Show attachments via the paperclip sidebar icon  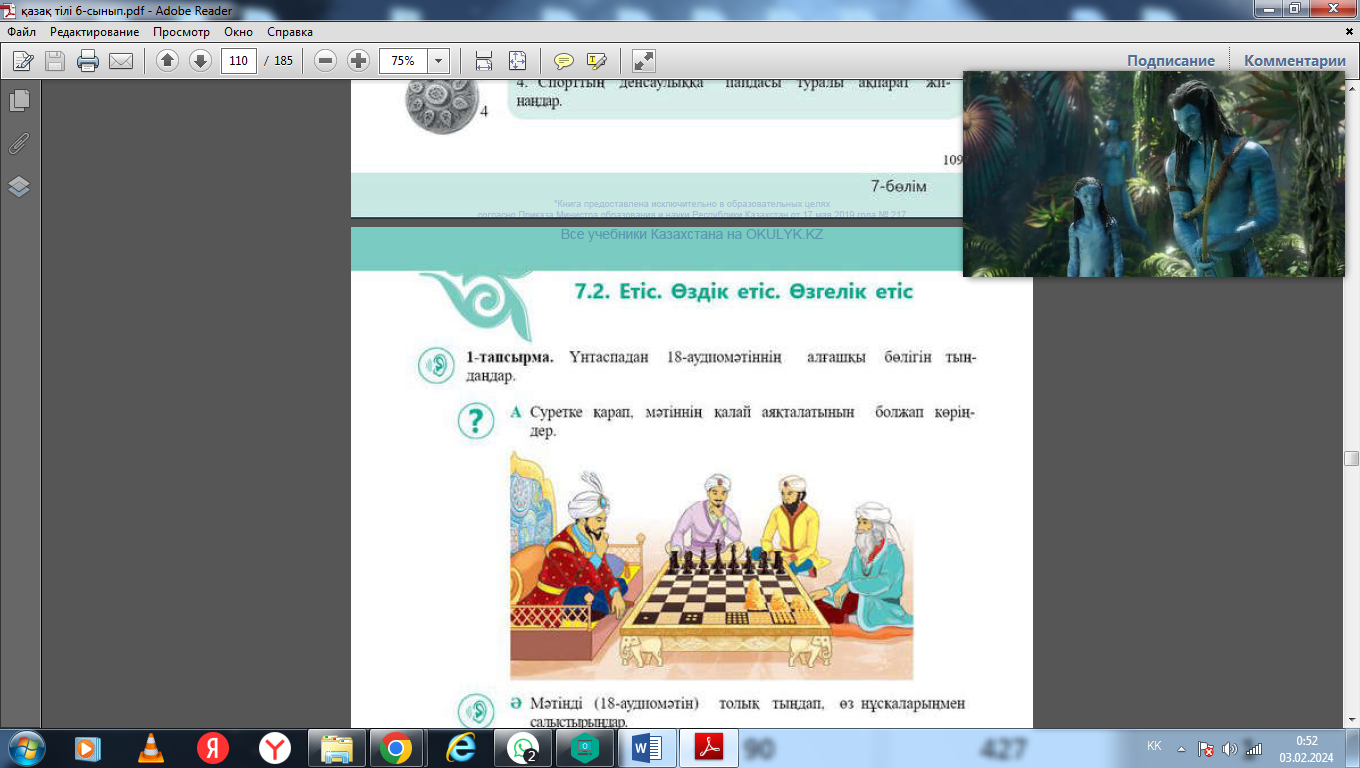(19, 144)
